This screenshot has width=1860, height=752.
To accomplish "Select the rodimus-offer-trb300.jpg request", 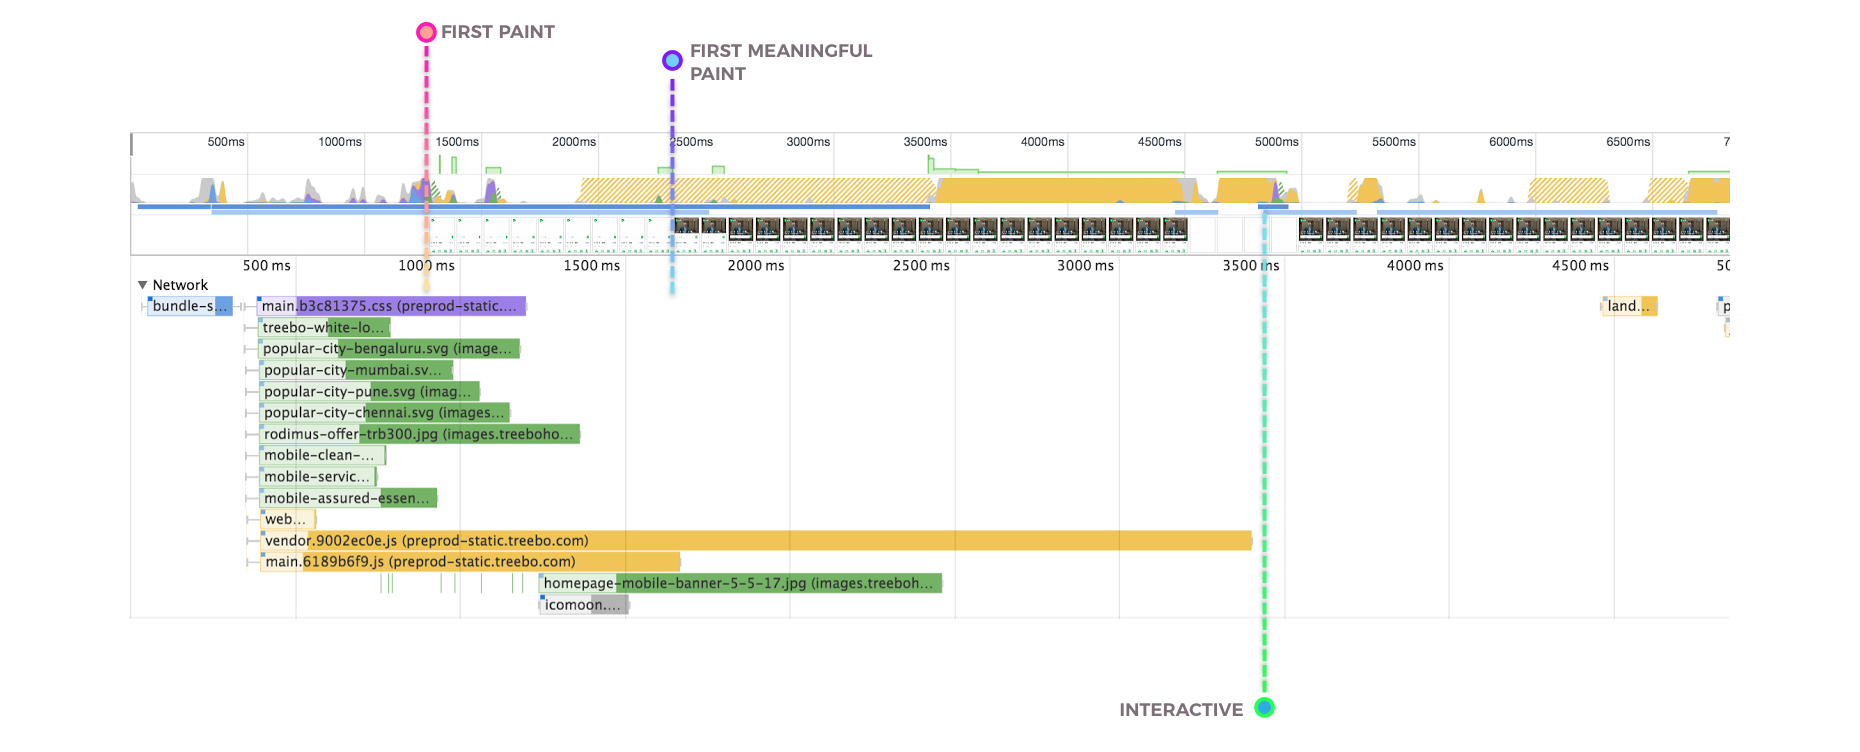I will click(420, 434).
